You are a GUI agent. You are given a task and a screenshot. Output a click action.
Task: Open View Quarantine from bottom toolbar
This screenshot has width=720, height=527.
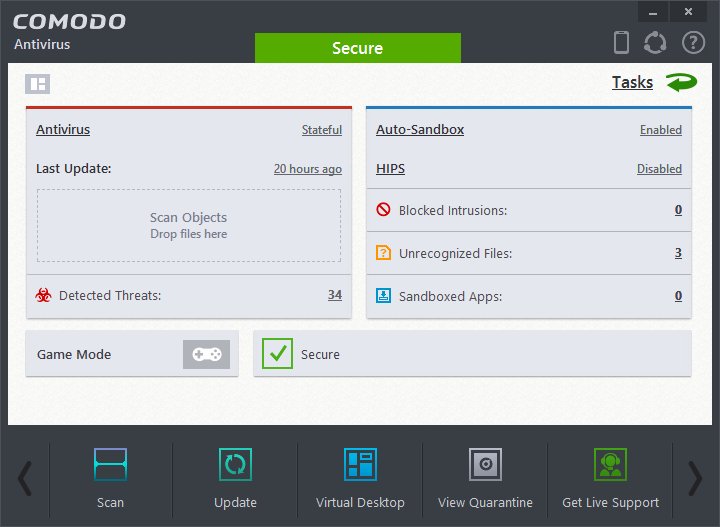(x=485, y=479)
